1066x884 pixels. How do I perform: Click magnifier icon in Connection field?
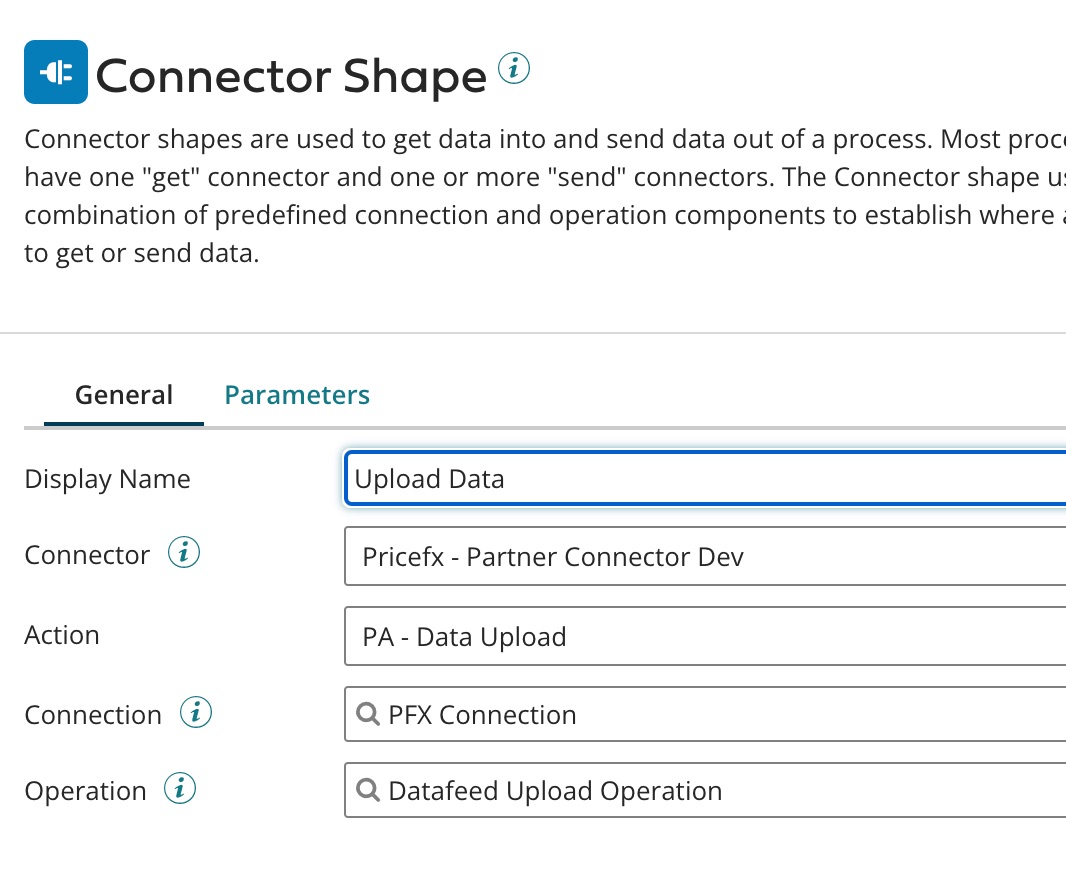click(x=368, y=714)
